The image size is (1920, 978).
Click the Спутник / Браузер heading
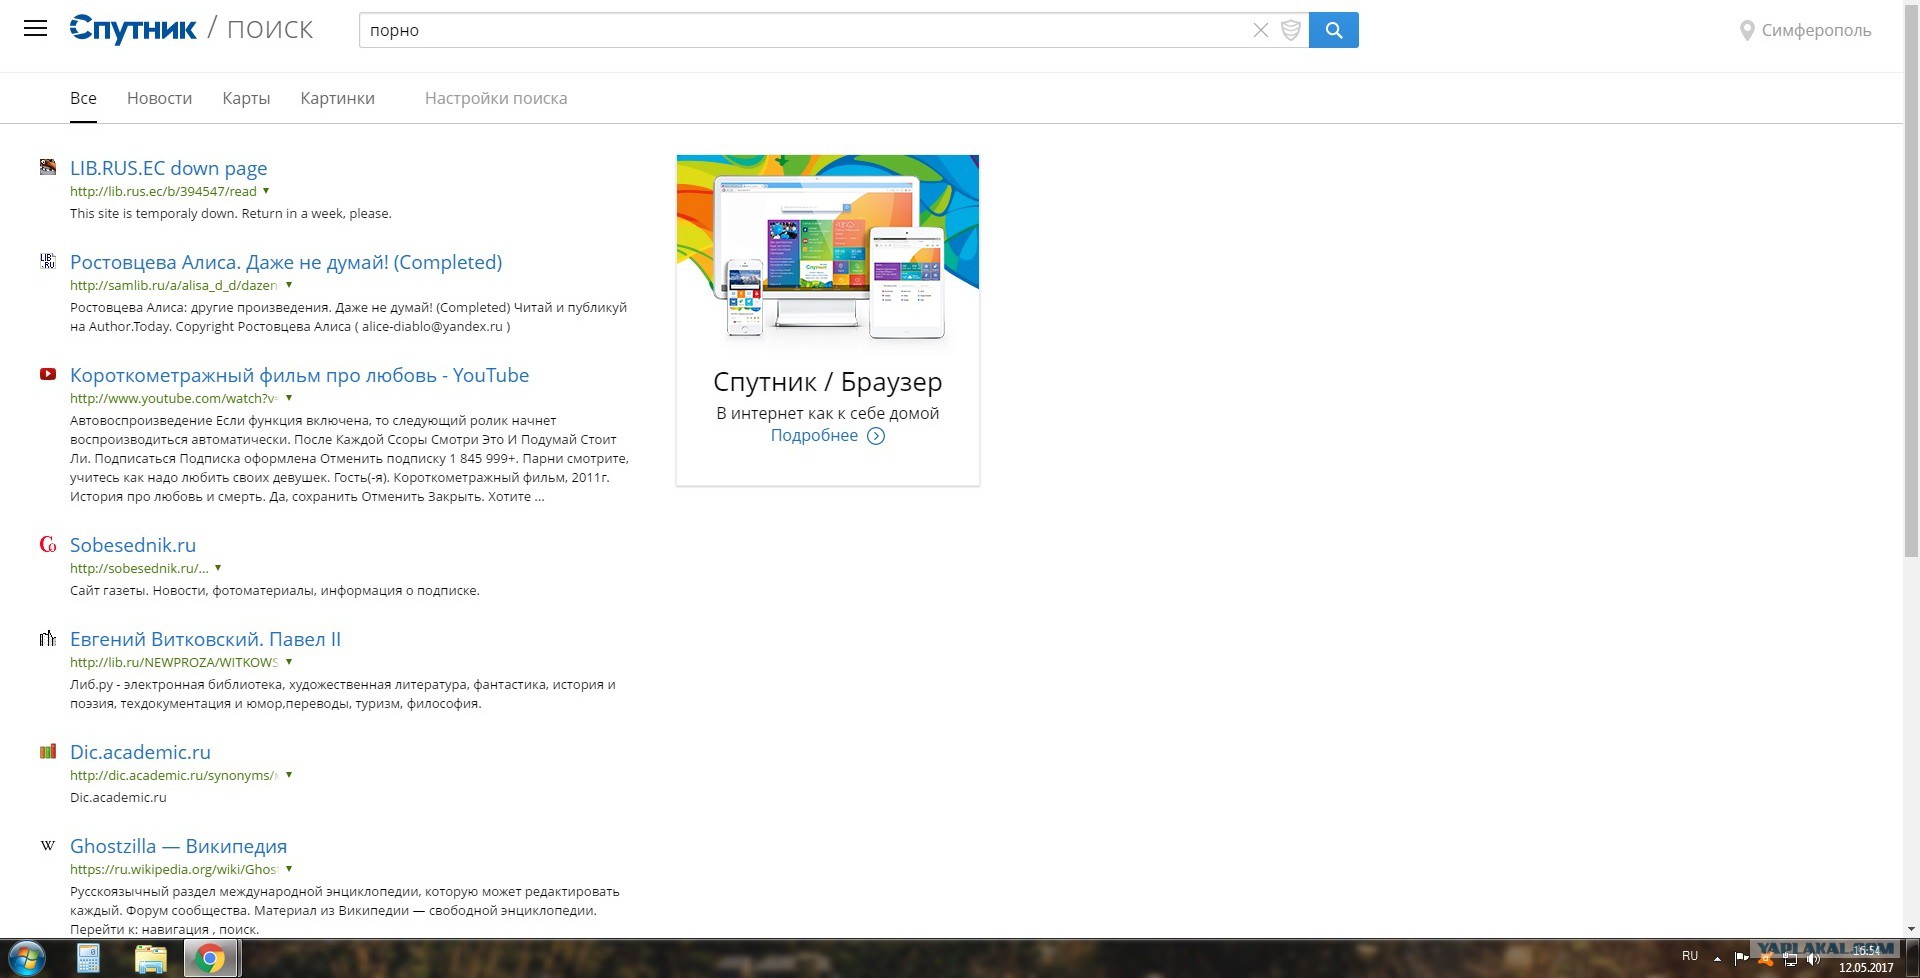828,382
